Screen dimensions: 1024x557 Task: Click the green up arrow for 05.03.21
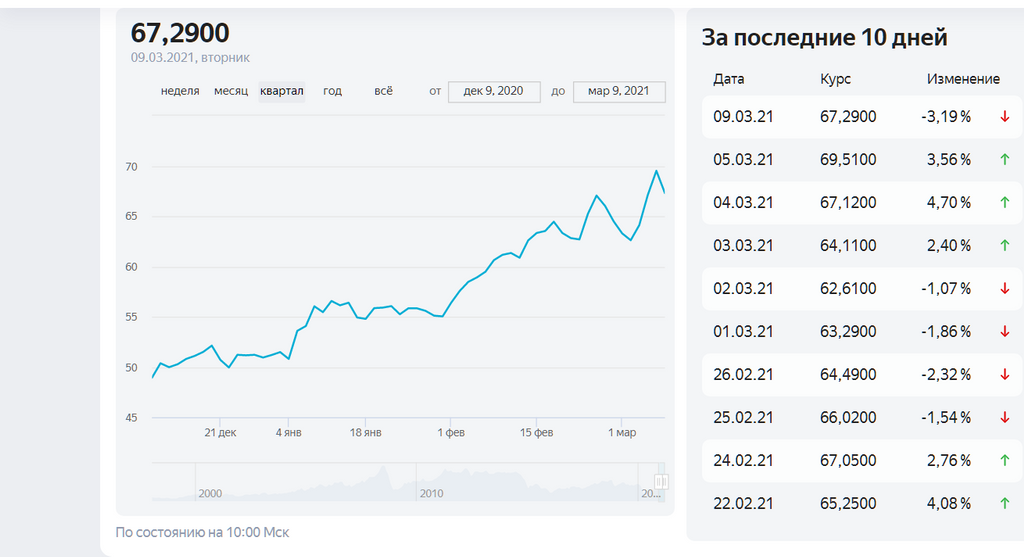tap(1004, 160)
